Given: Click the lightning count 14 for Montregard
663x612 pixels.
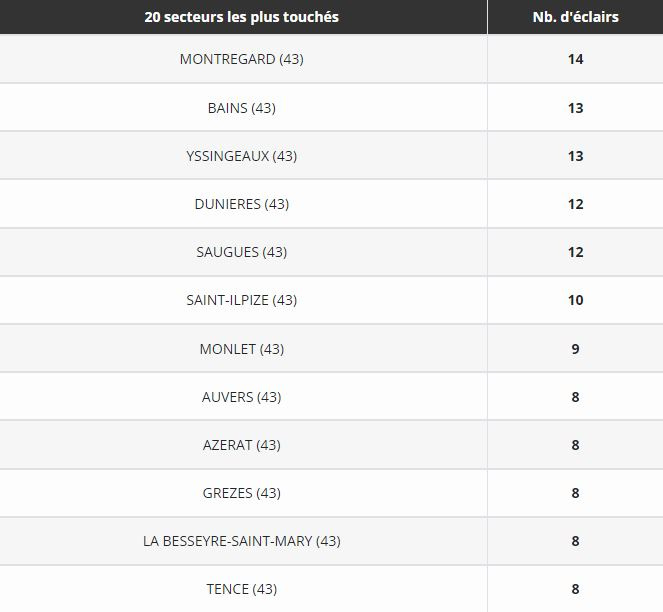Looking at the screenshot, I should point(575,59).
